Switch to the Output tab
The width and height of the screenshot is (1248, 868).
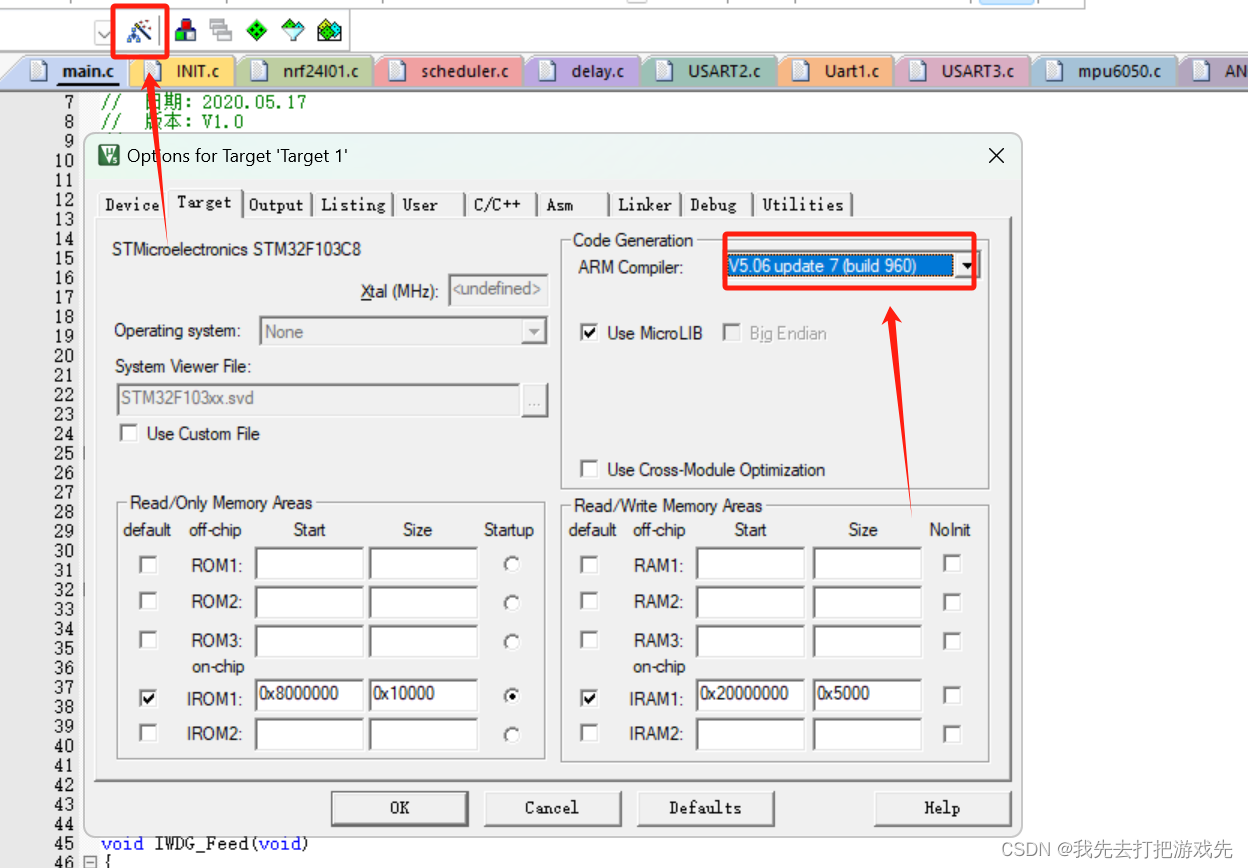click(x=276, y=205)
